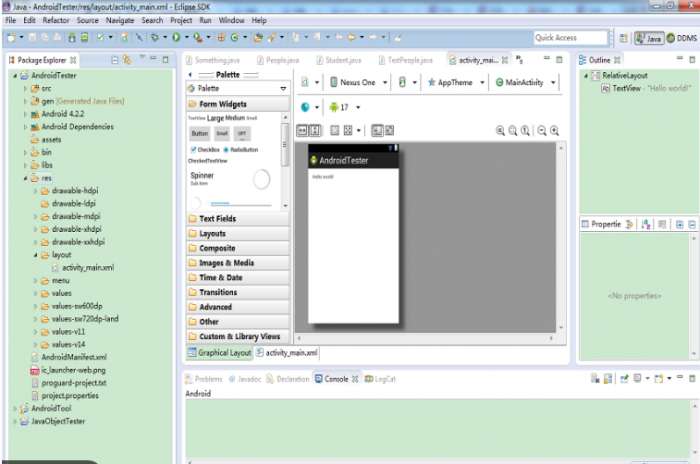Click the emulate real size zoom icon

click(500, 130)
